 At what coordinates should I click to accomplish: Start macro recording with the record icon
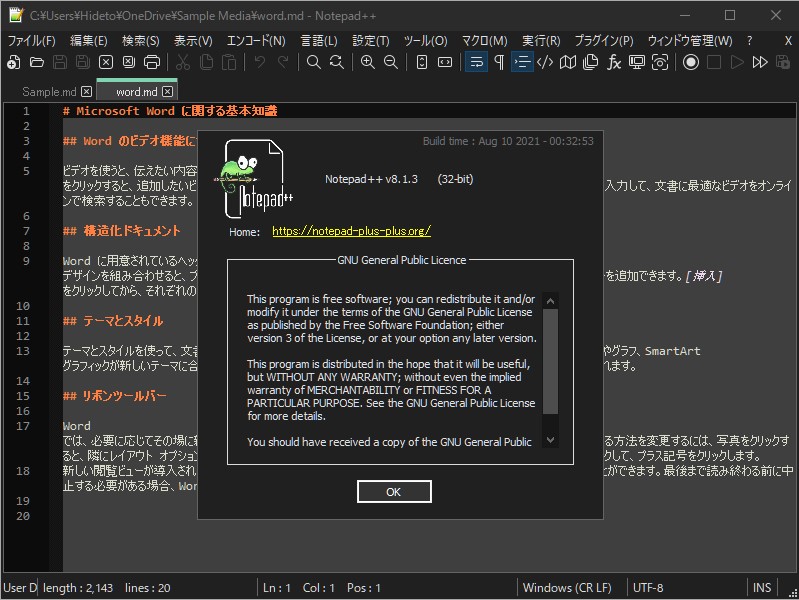click(x=691, y=62)
